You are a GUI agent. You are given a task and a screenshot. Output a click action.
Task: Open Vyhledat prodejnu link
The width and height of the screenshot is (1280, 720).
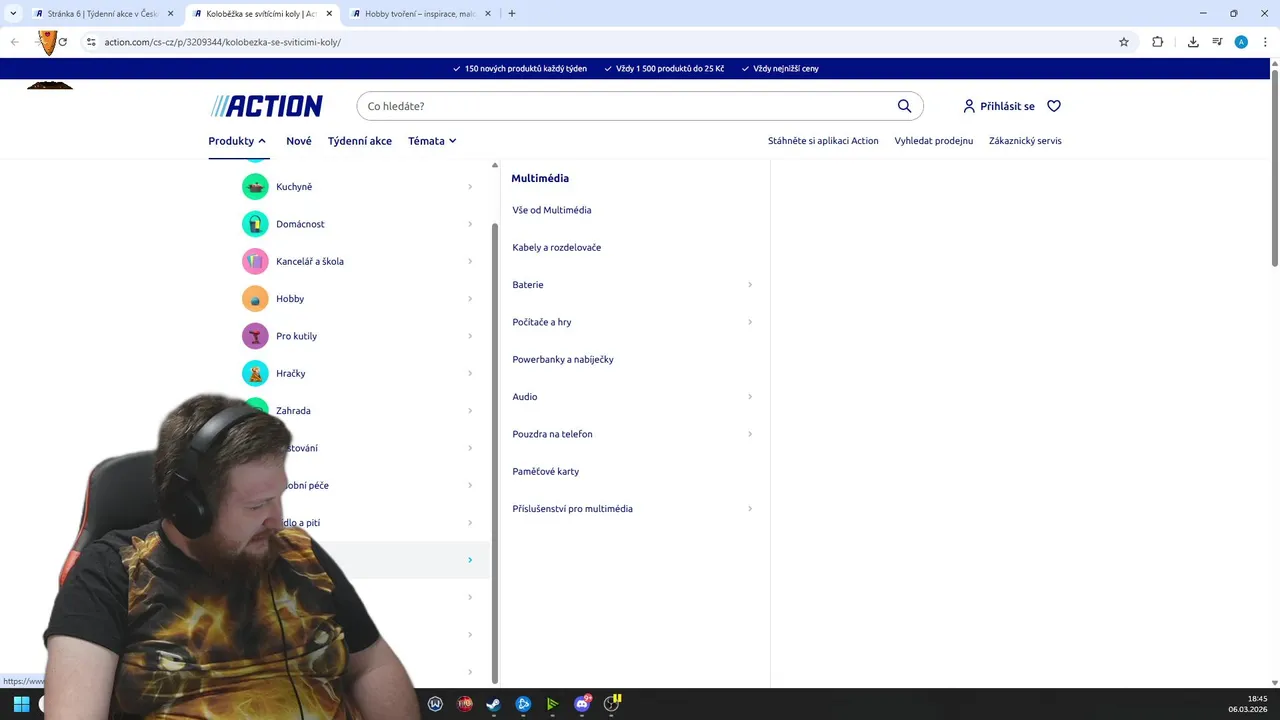pos(934,141)
